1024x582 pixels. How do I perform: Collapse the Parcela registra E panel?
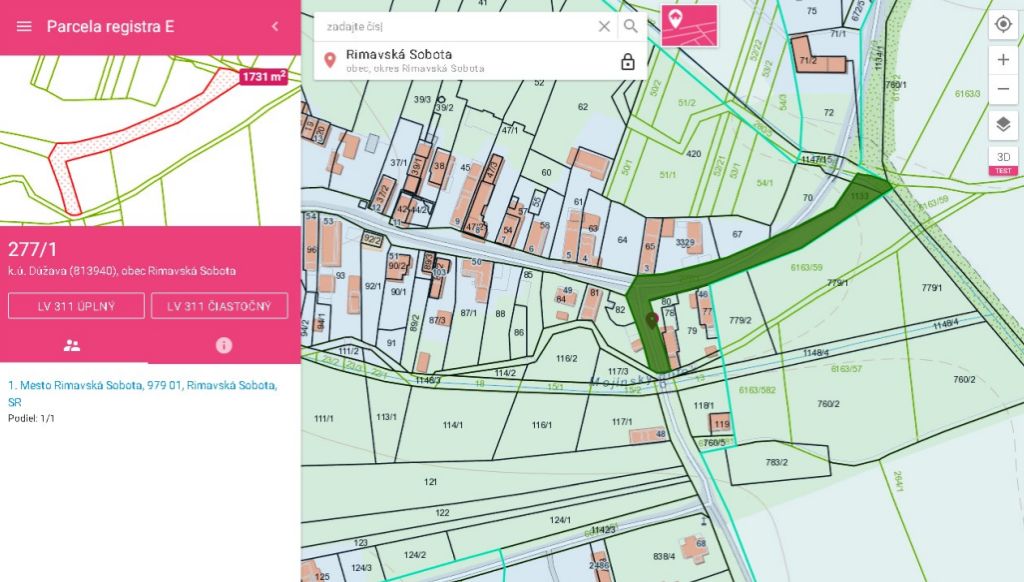coord(275,27)
